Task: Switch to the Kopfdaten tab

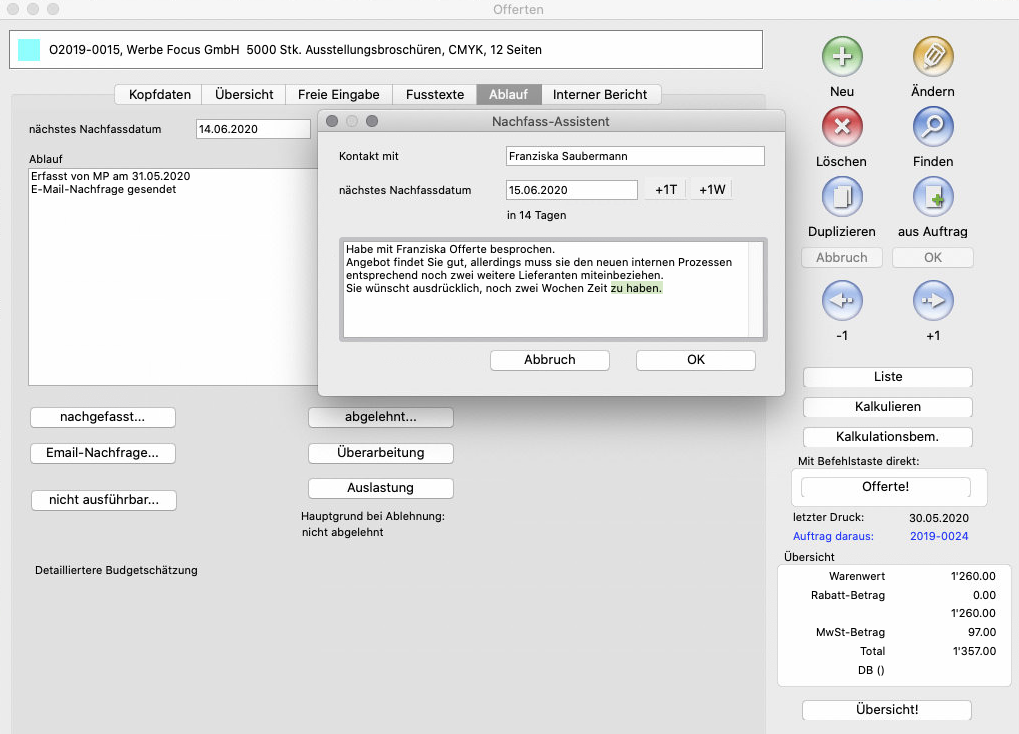Action: [x=159, y=94]
